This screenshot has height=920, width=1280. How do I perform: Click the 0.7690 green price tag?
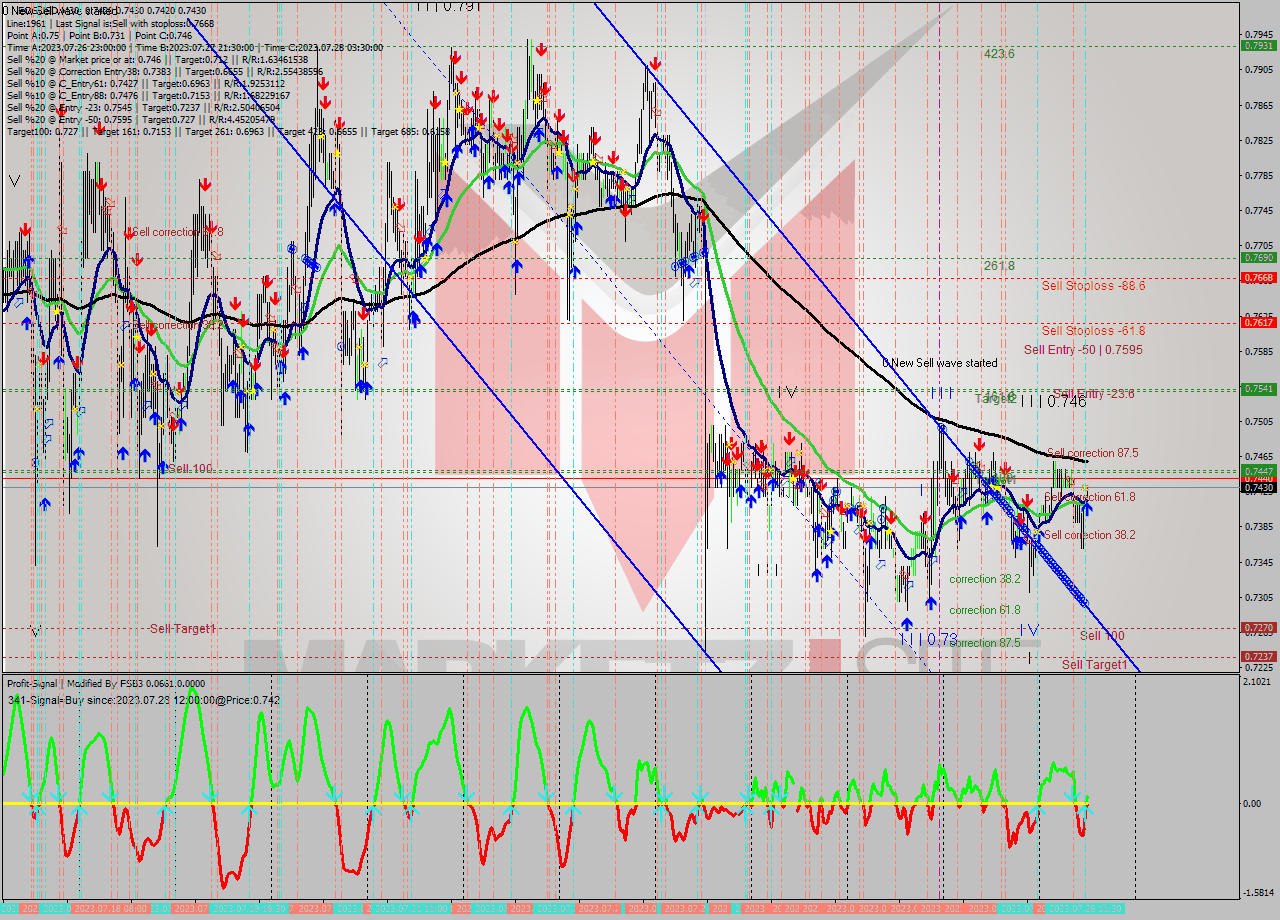(x=1258, y=257)
